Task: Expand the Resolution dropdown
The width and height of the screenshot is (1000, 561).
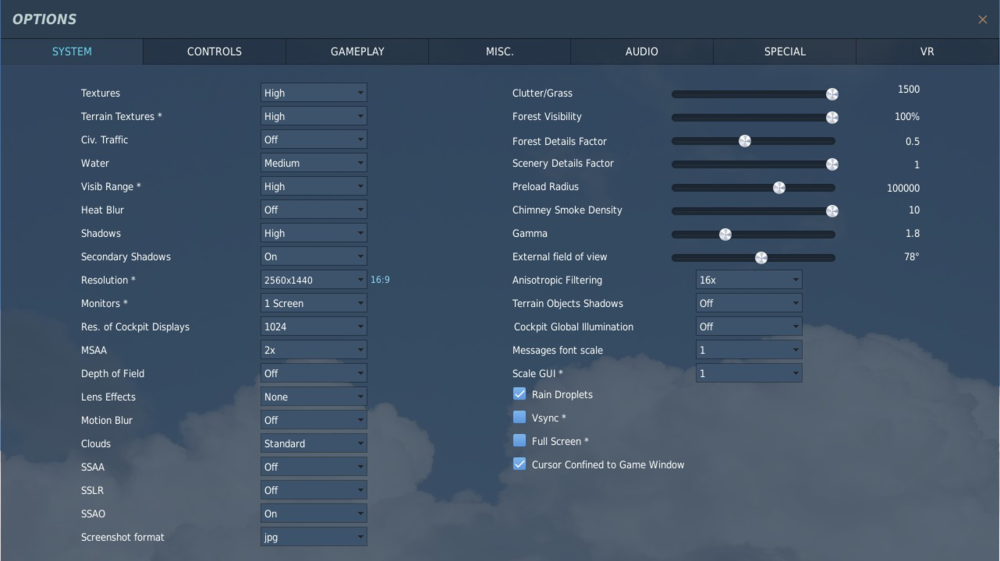Action: tap(313, 280)
